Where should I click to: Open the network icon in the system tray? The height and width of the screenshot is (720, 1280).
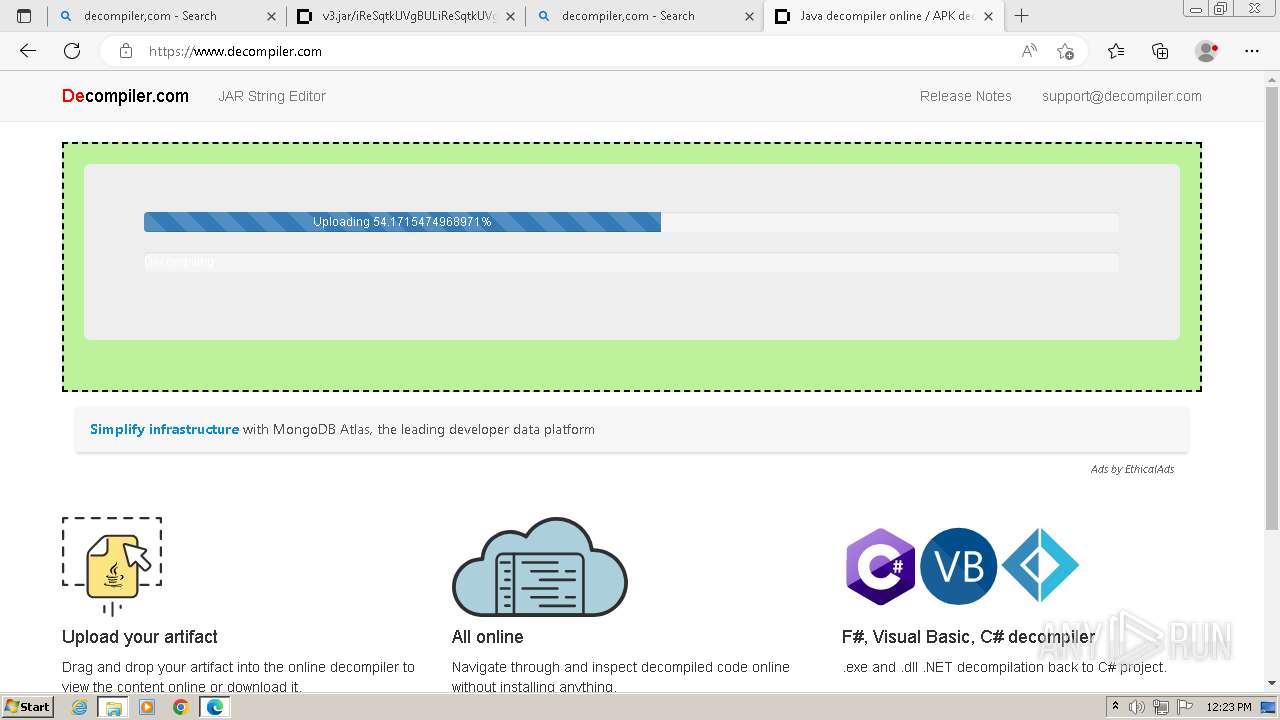point(1161,707)
